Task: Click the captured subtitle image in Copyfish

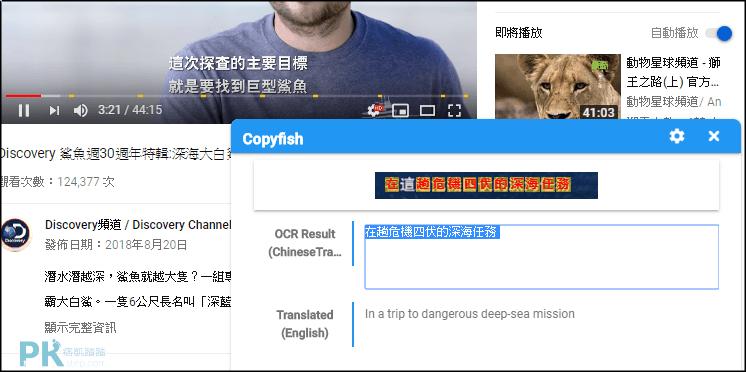Action: coord(486,185)
